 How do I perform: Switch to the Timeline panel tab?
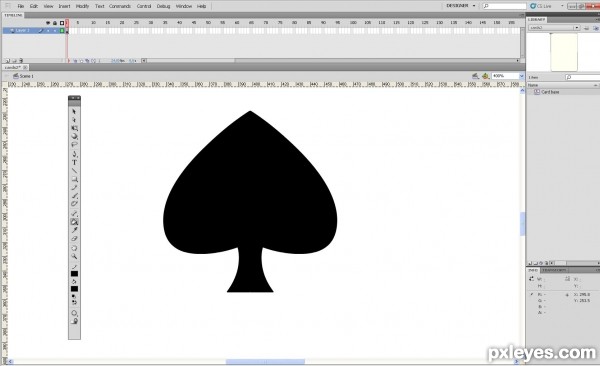tap(13, 15)
